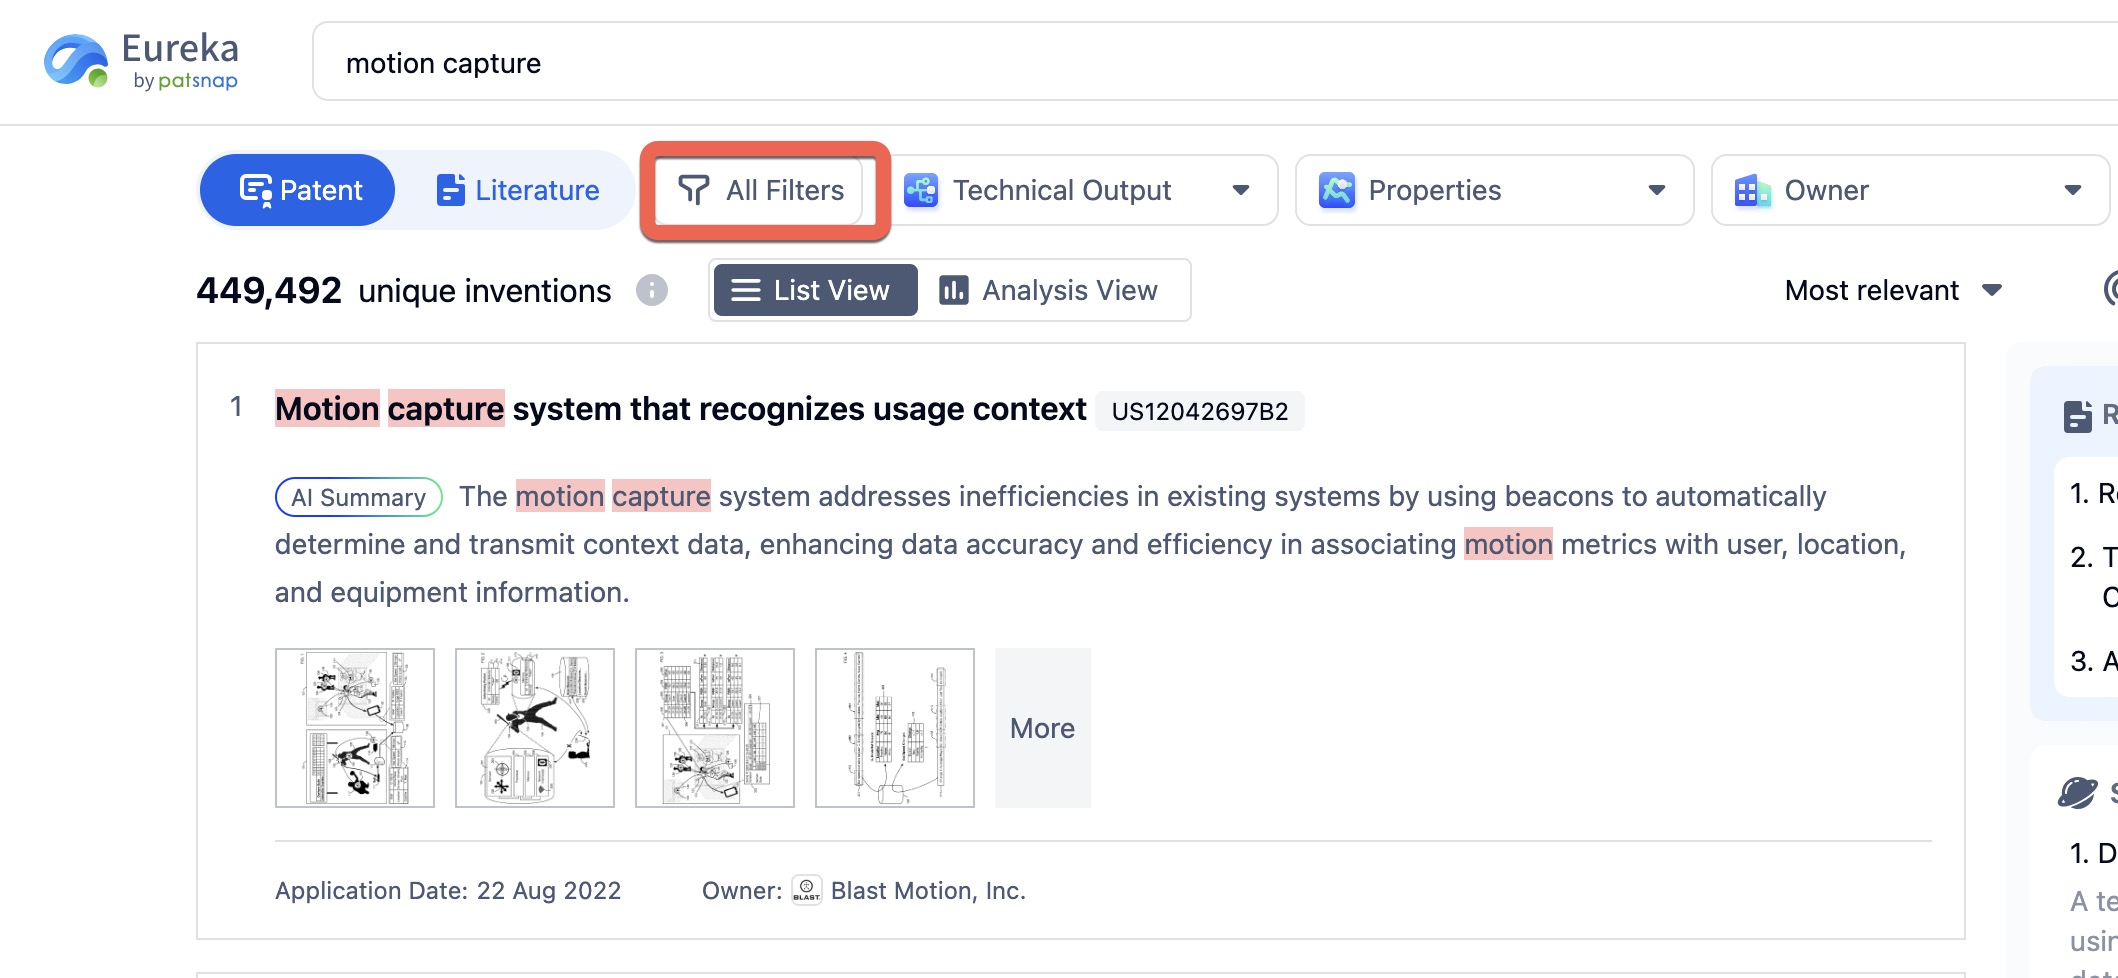Open the Most relevant sort dropdown
2118x978 pixels.
[x=1892, y=290]
